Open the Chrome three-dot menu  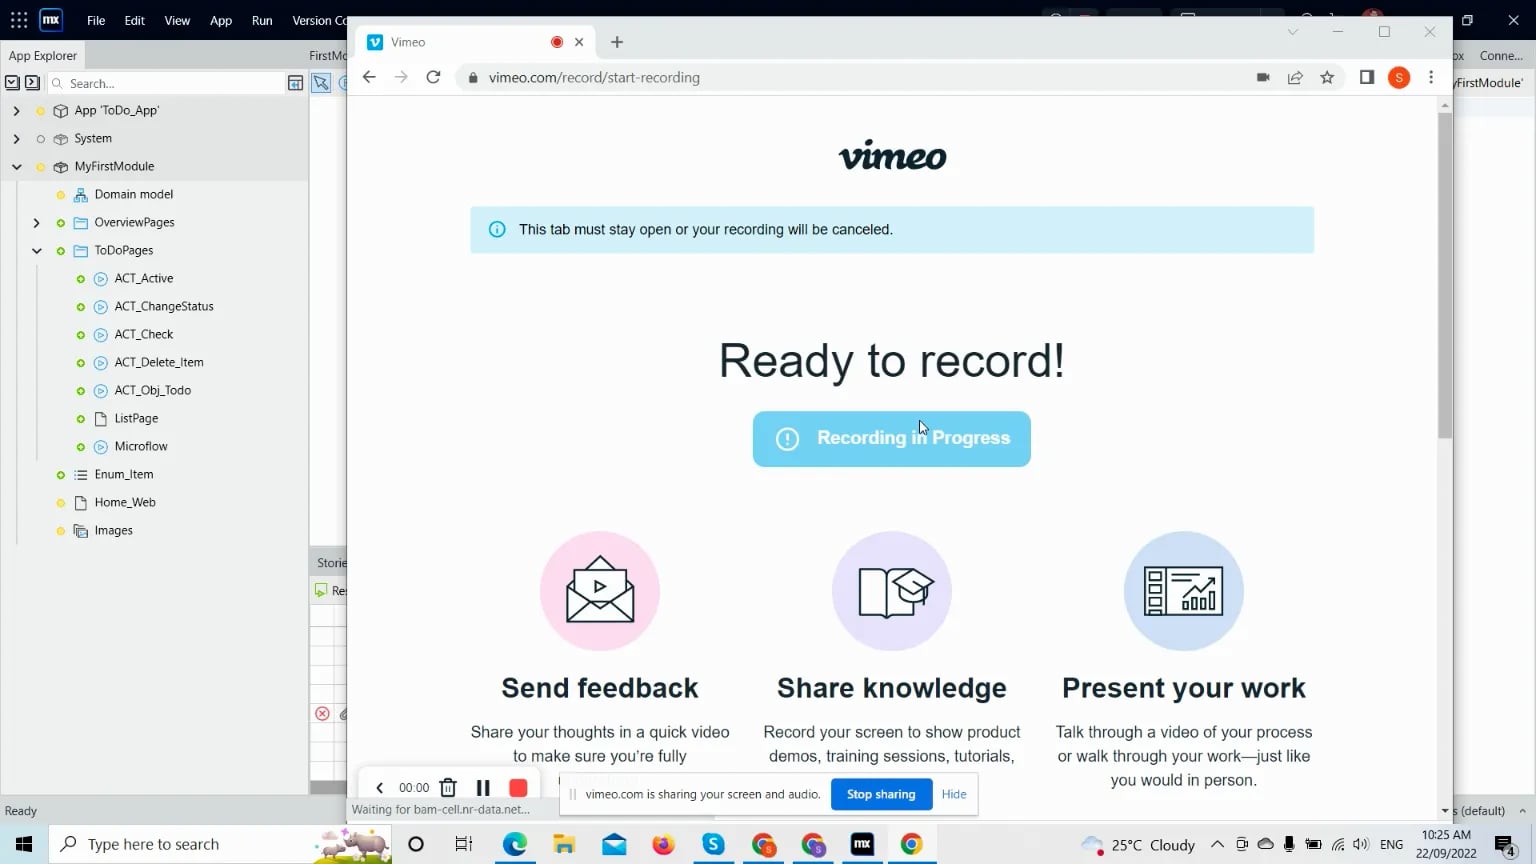pos(1431,77)
